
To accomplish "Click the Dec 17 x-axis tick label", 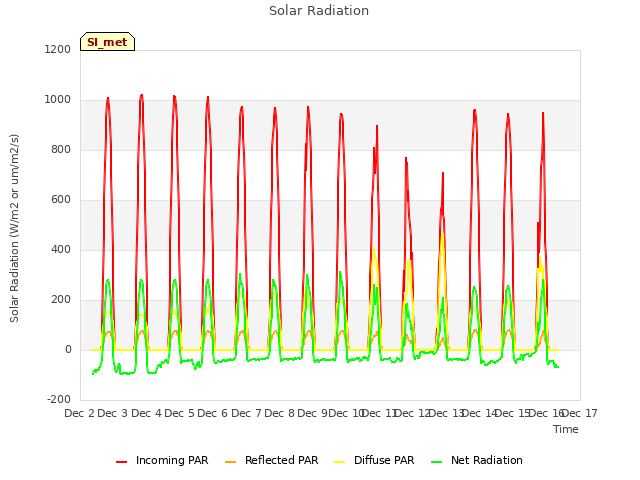I will click(x=580, y=413).
